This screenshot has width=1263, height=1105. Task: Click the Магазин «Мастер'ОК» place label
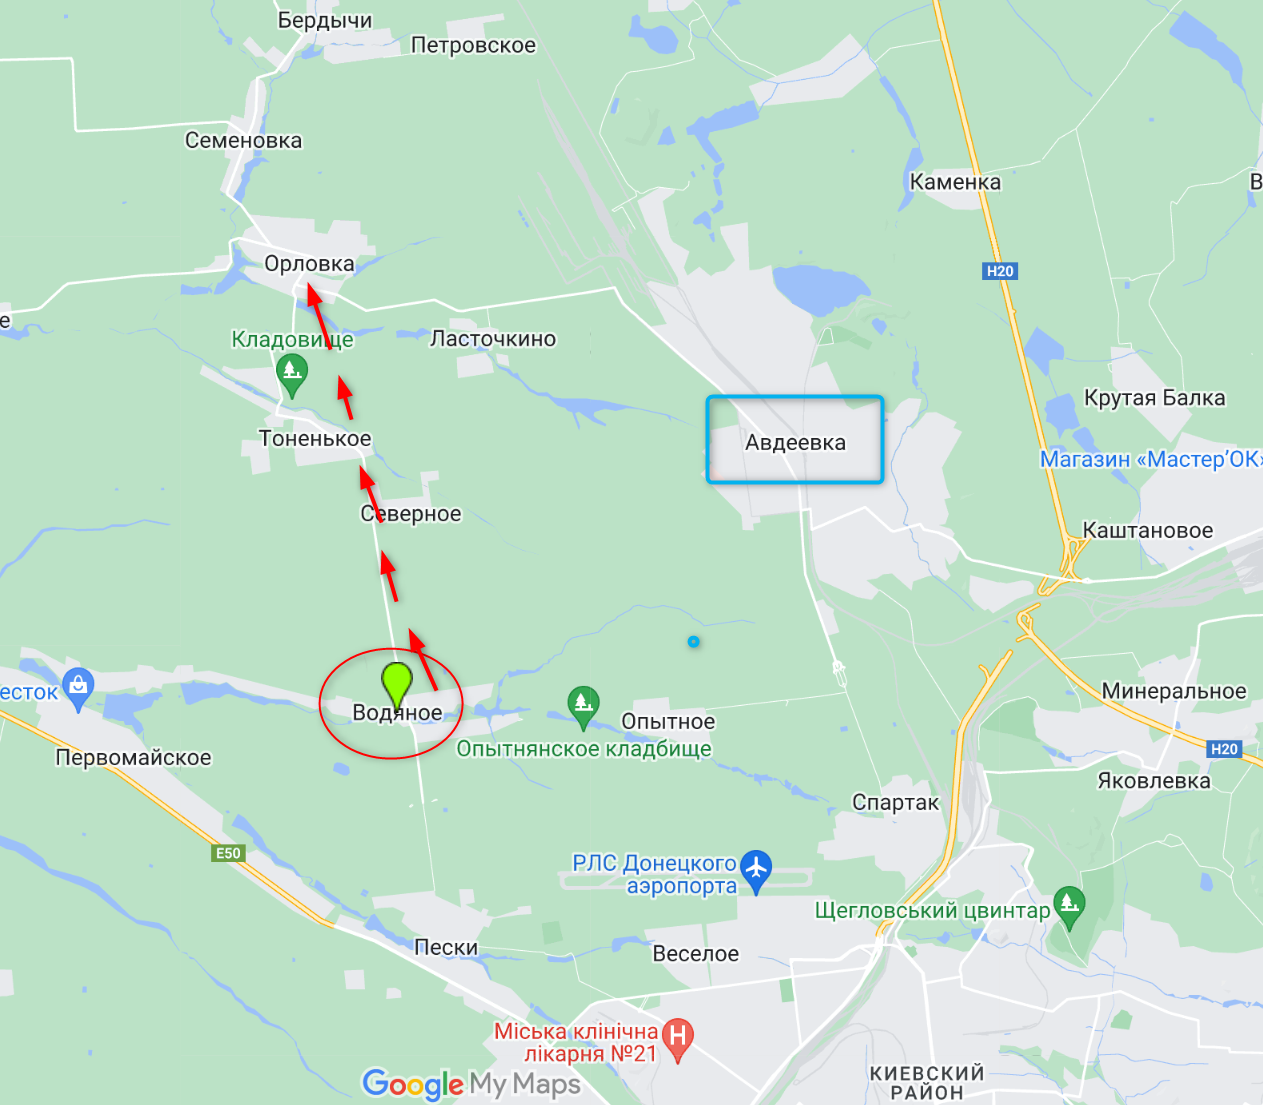pos(1151,459)
